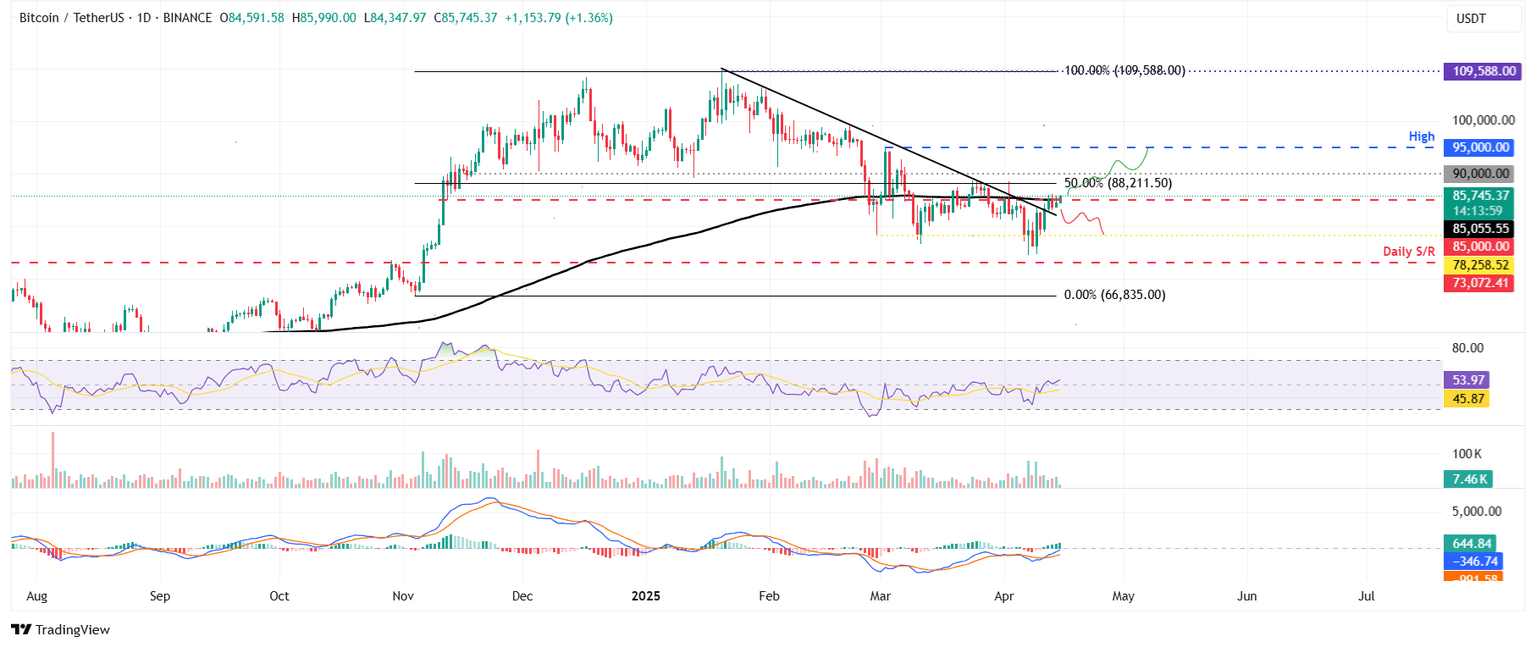This screenshot has height=648, width=1536.
Task: Click the yellow 78,258.52 price label
Action: point(1480,266)
